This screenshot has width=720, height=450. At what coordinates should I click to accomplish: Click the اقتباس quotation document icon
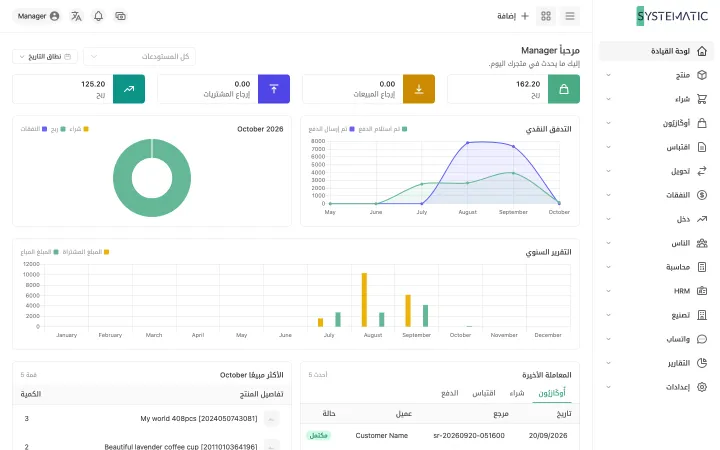[x=702, y=147]
